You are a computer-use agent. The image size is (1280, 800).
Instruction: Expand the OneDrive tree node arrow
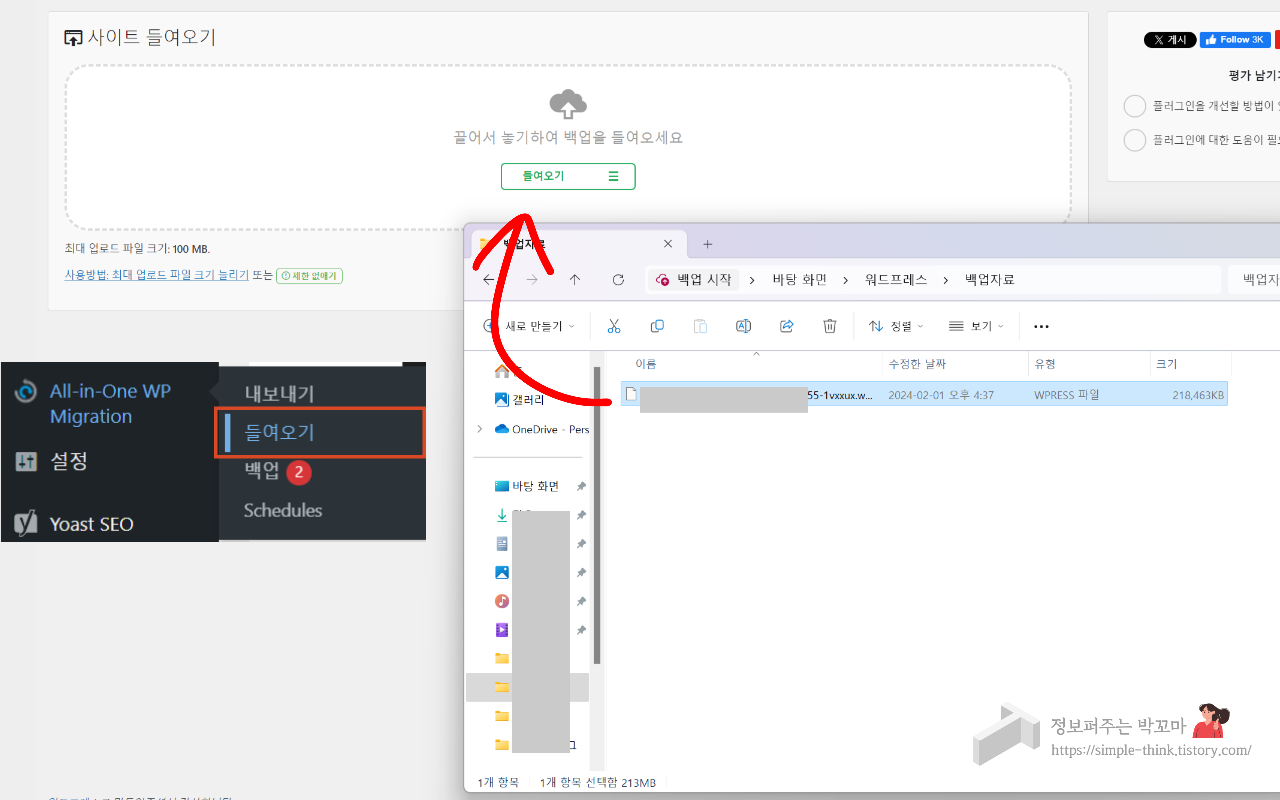coord(479,429)
